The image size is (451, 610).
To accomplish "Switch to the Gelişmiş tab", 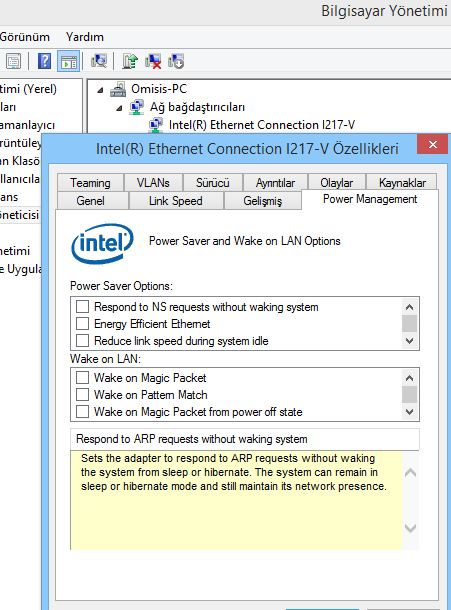I will [x=262, y=201].
